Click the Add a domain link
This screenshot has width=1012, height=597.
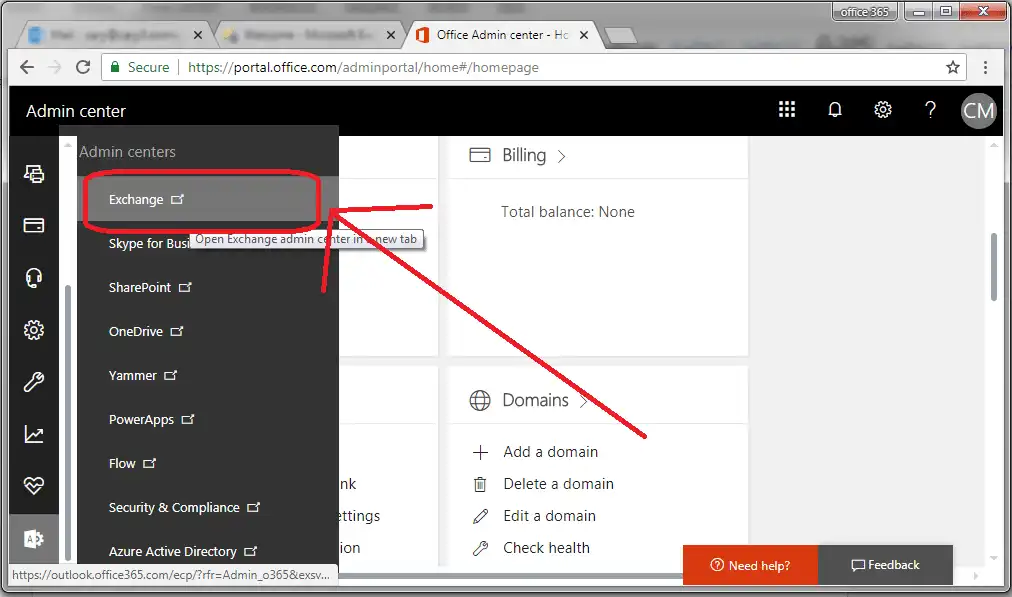pos(550,452)
